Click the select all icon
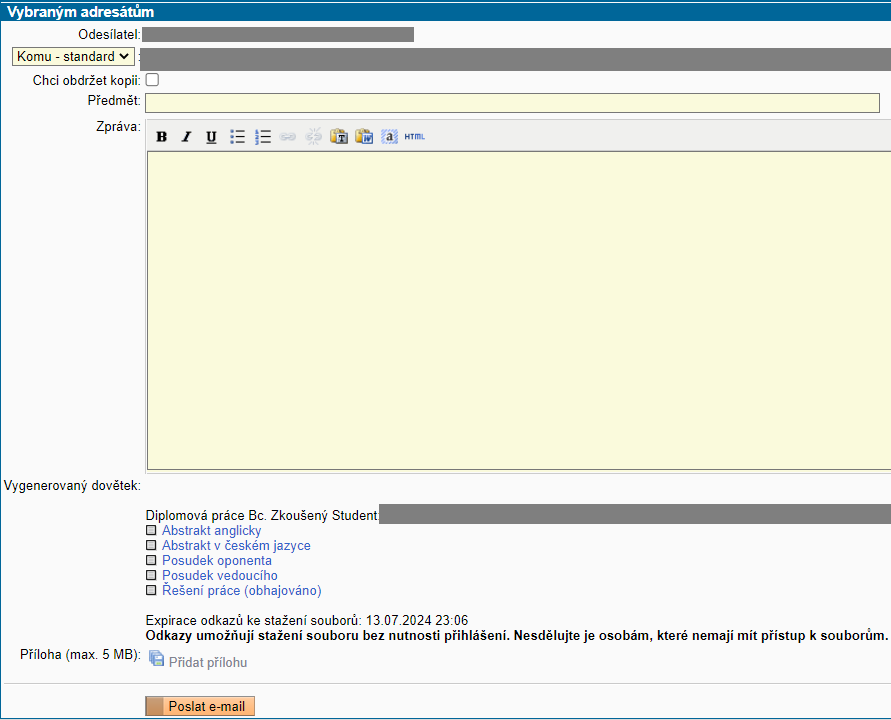The image size is (891, 720). (x=390, y=137)
